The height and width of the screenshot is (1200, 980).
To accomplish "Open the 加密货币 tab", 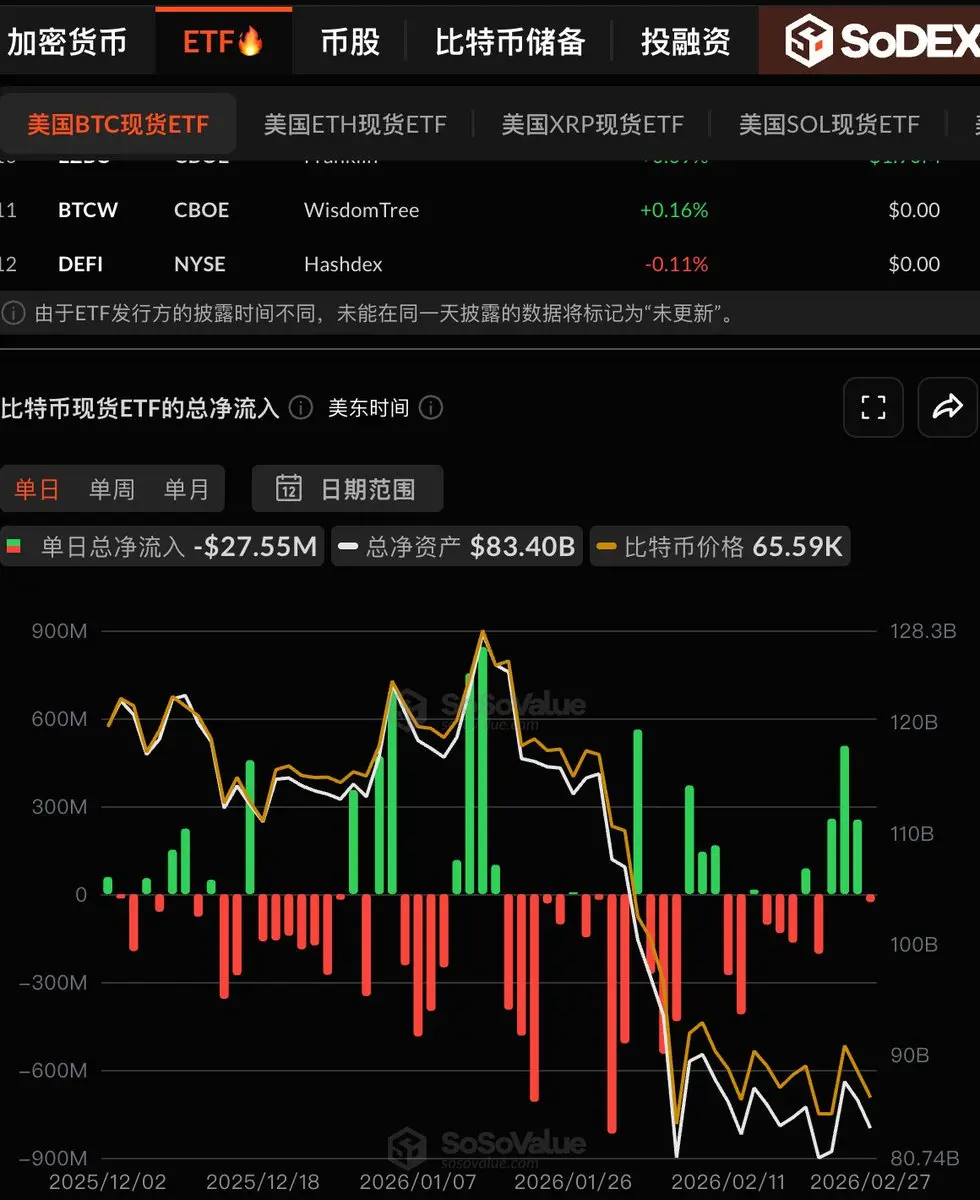I will 67,41.
